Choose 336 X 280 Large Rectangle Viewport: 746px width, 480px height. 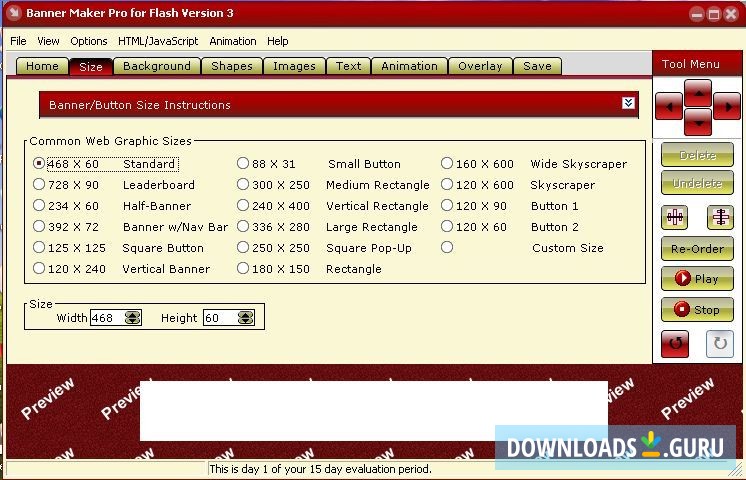[327, 226]
